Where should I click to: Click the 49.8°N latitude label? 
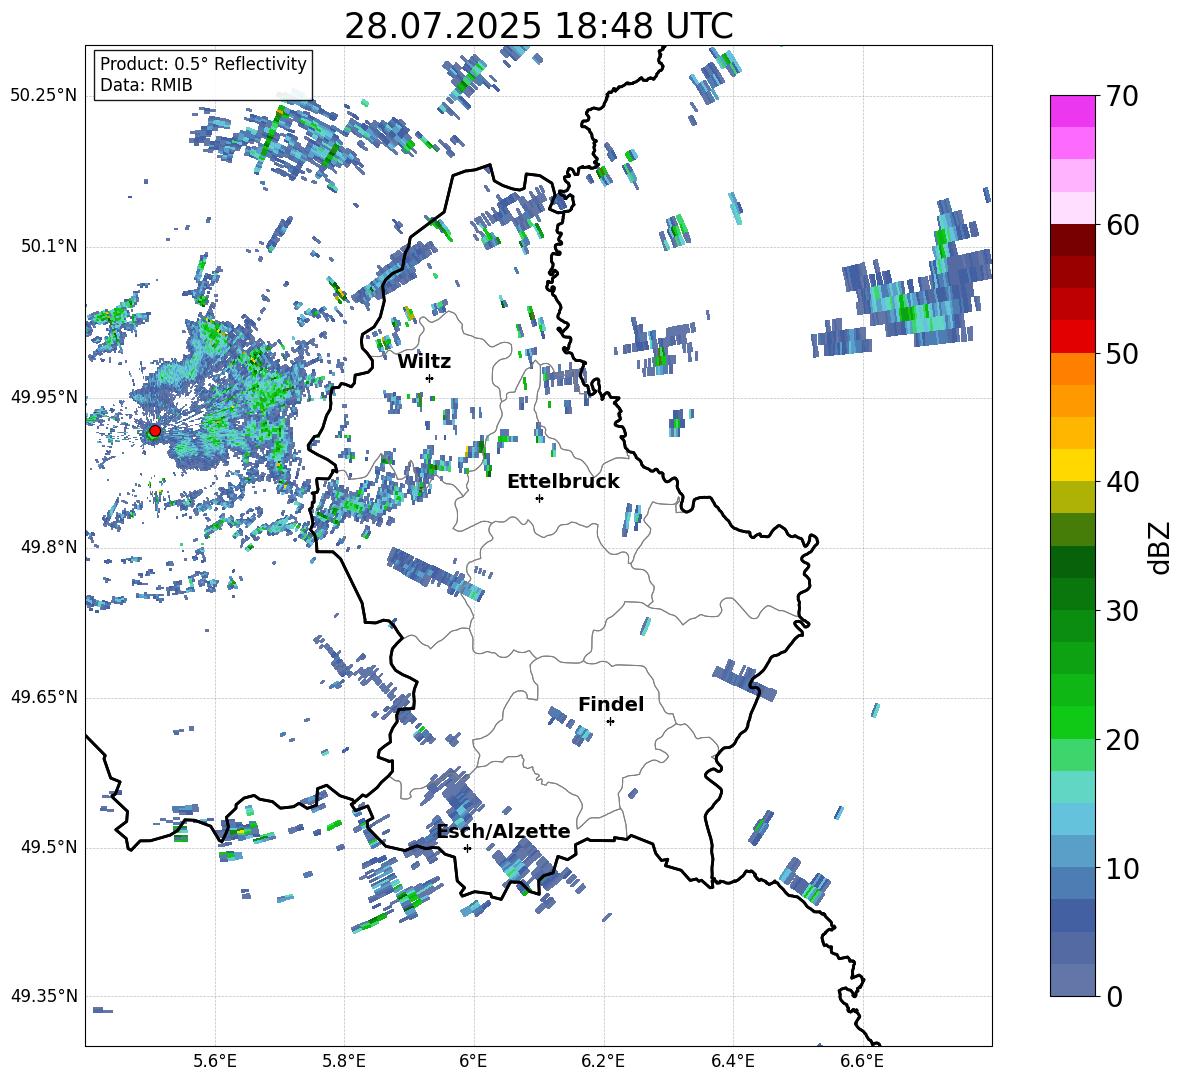click(x=49, y=547)
